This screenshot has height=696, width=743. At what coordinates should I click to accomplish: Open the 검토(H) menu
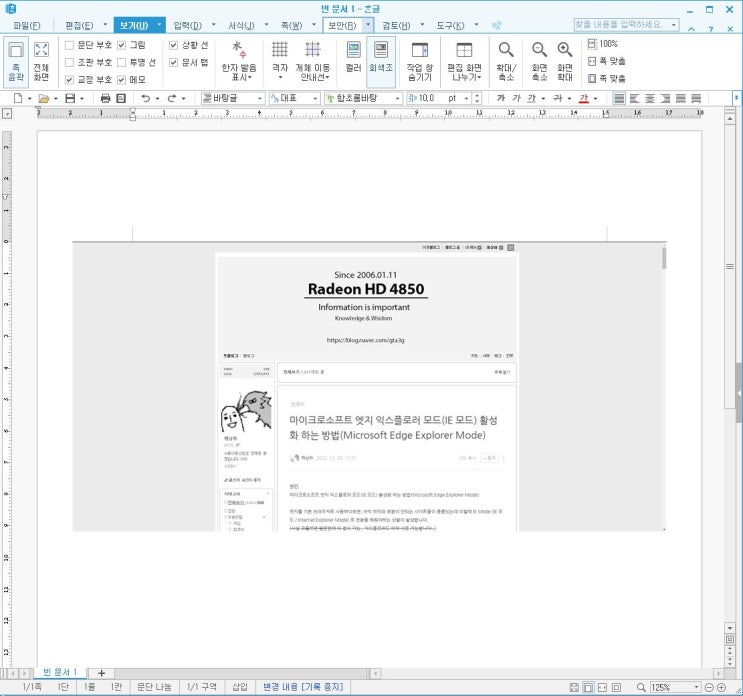[x=396, y=25]
